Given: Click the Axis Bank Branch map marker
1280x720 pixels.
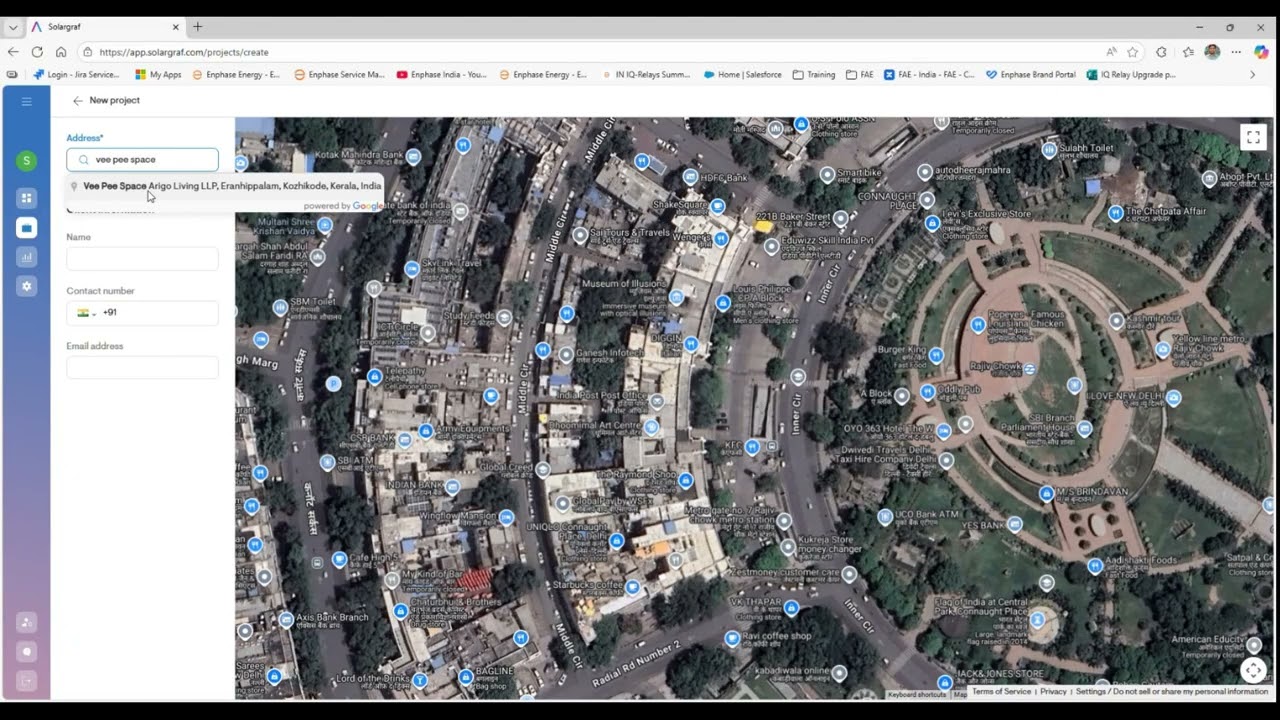Looking at the screenshot, I should click(286, 620).
